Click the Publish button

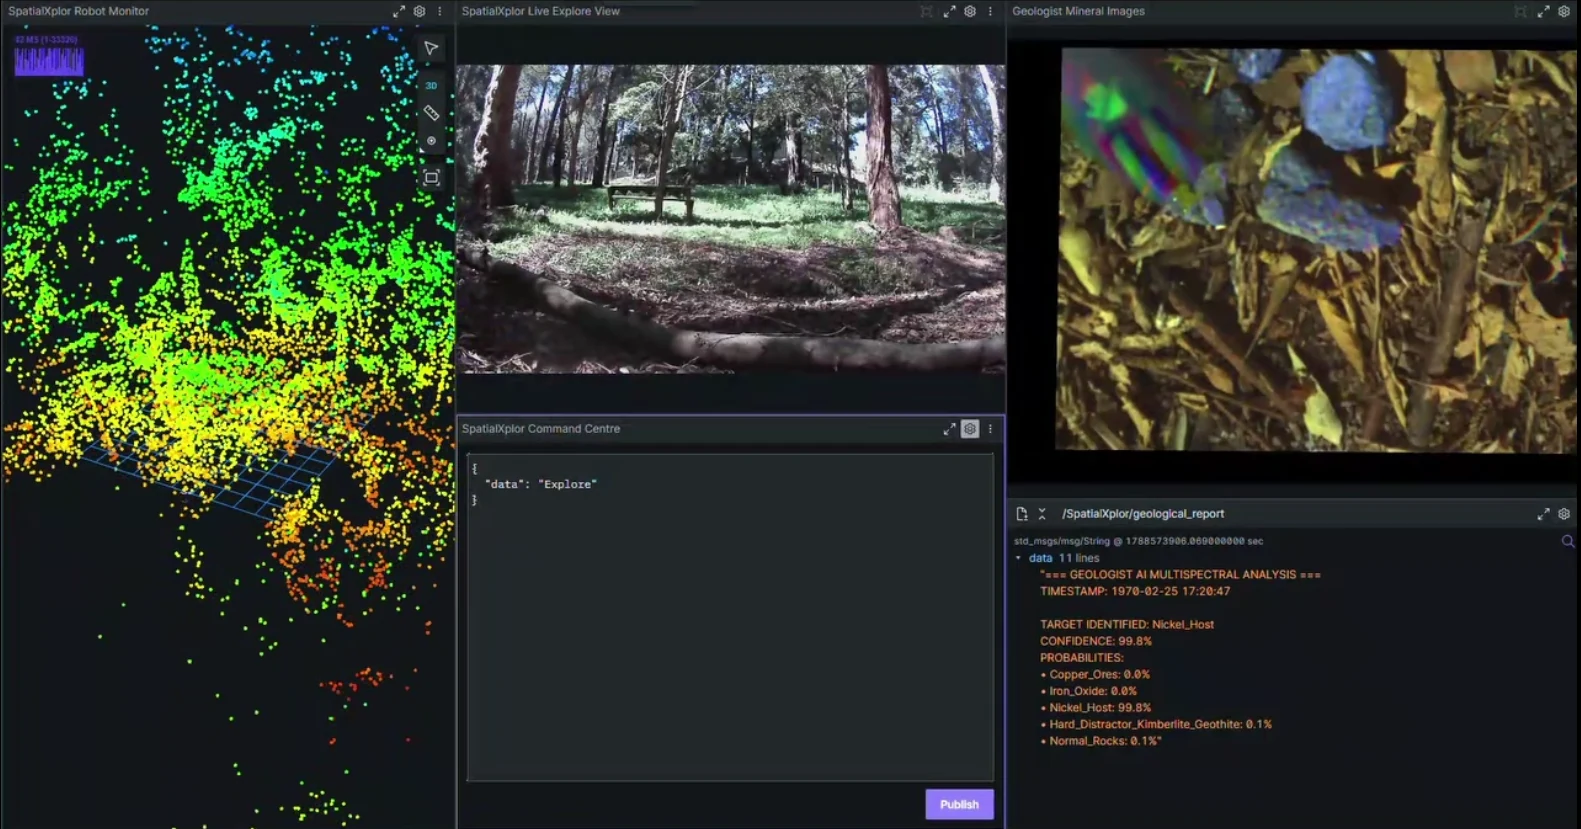[959, 804]
